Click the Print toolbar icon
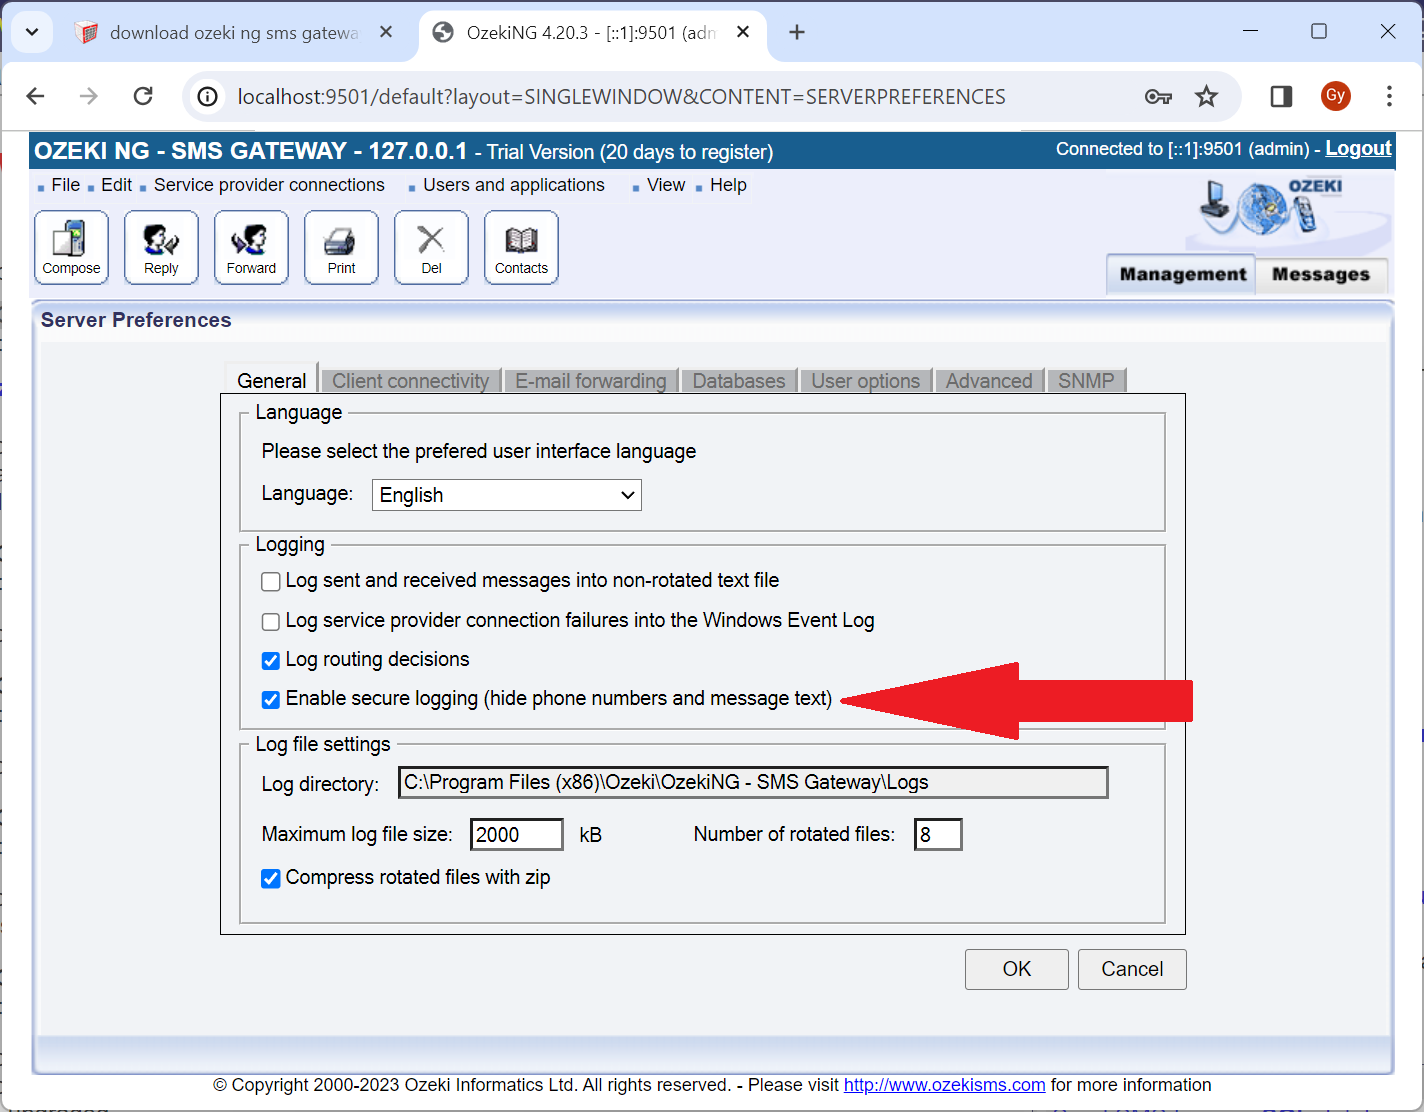This screenshot has height=1112, width=1424. [x=341, y=247]
